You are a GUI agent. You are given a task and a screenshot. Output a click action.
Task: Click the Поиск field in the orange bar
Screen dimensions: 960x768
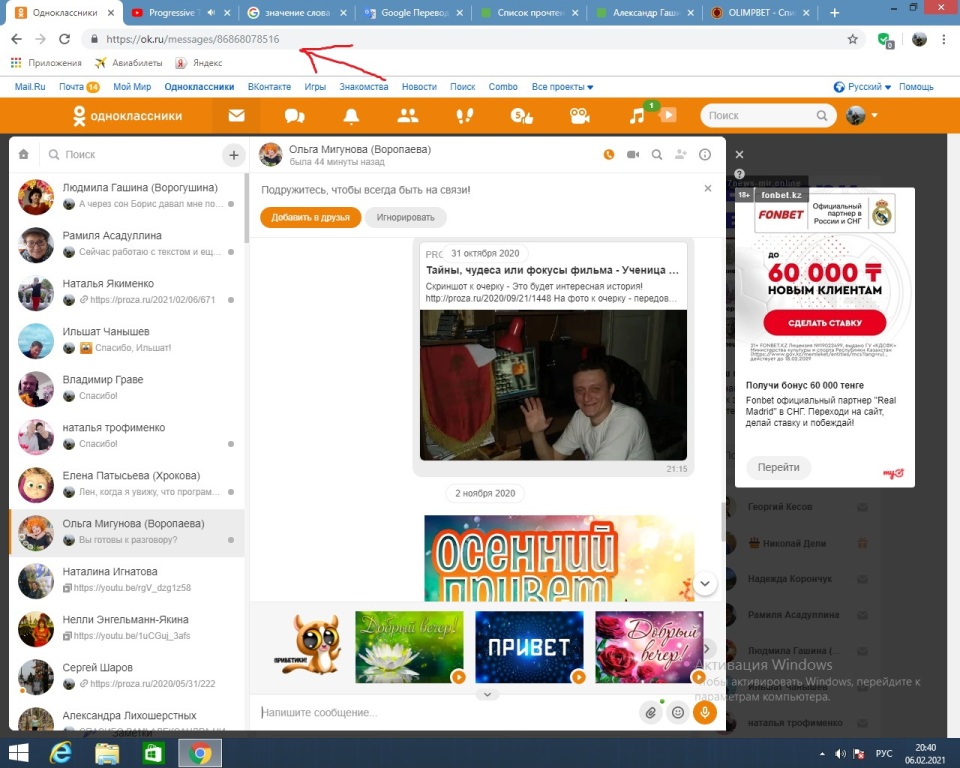coord(768,116)
